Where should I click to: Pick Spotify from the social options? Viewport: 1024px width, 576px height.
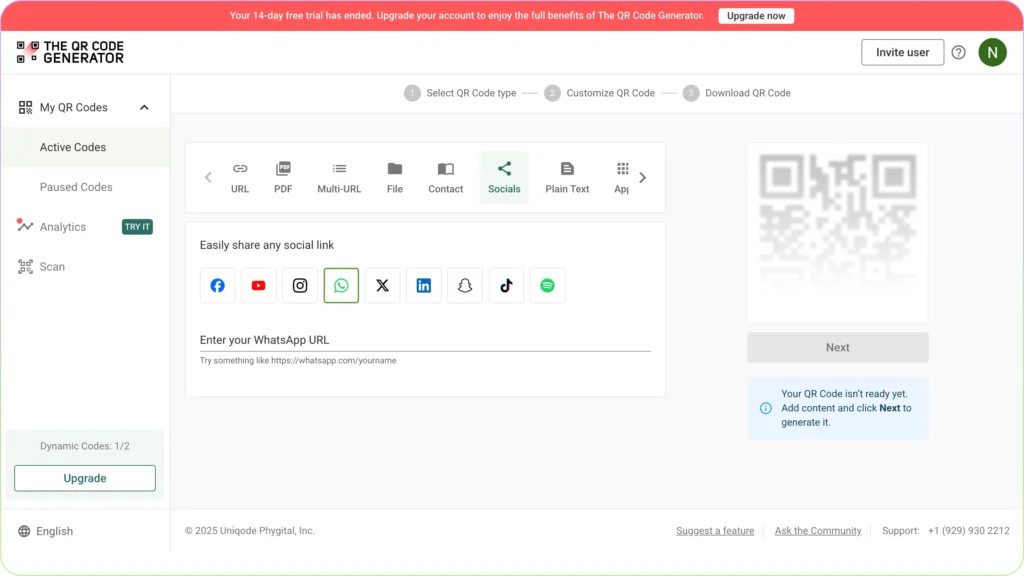point(547,285)
